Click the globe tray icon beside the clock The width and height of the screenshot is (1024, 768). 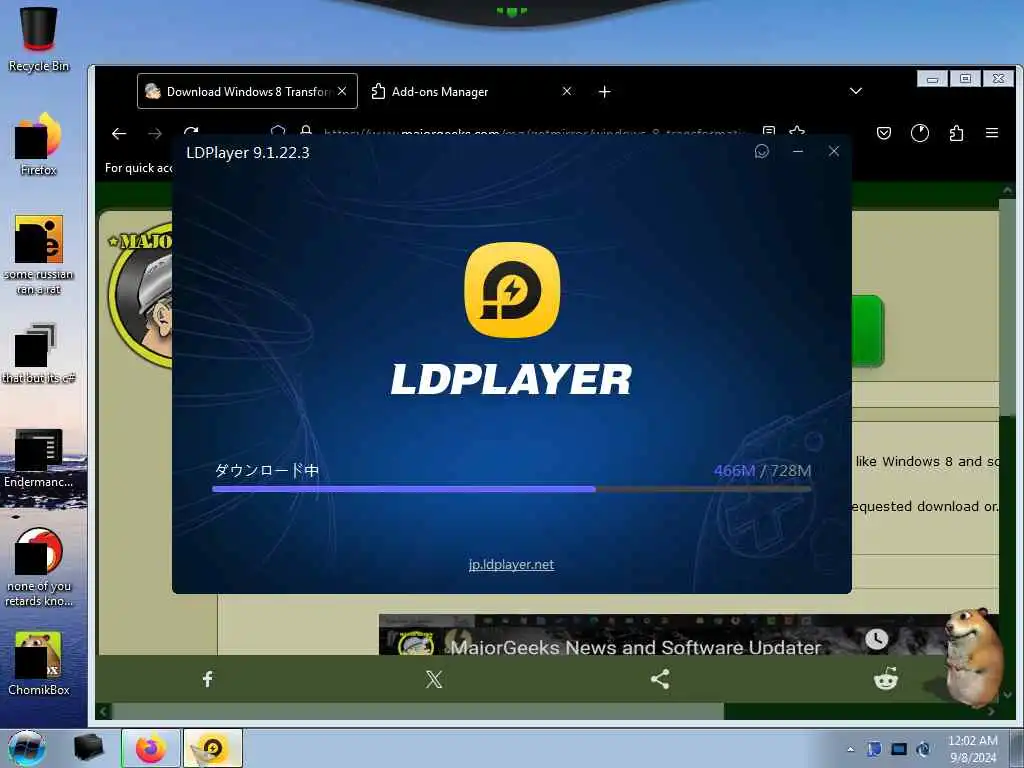(x=923, y=749)
